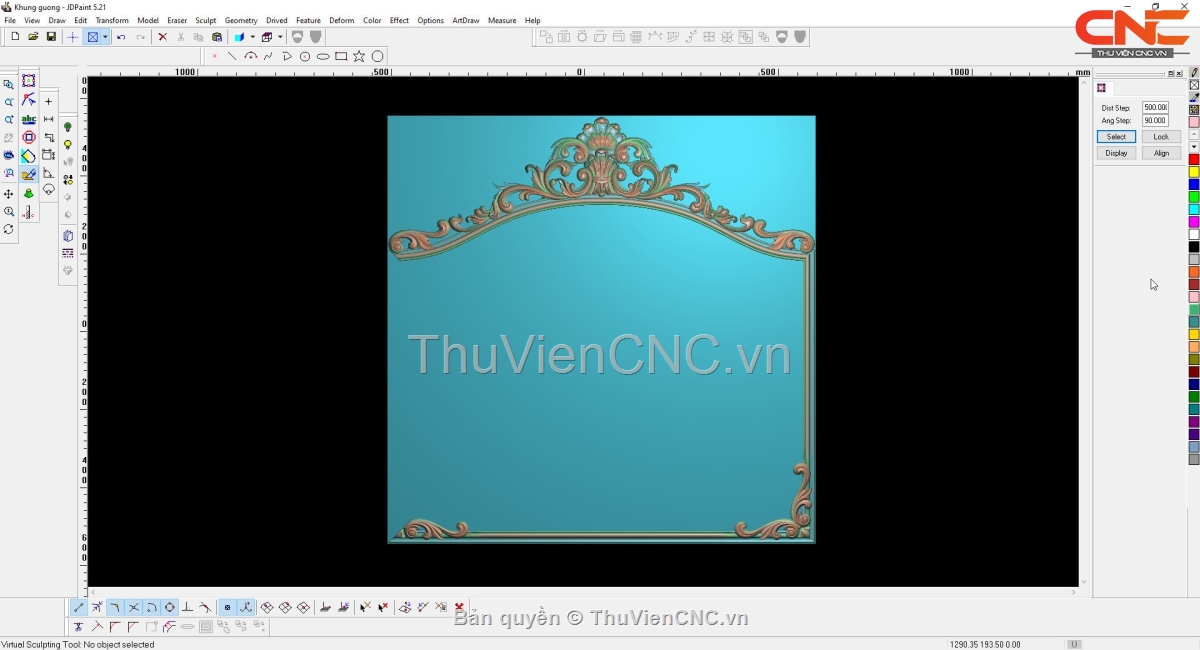Pick the red color swatch

point(1194,160)
